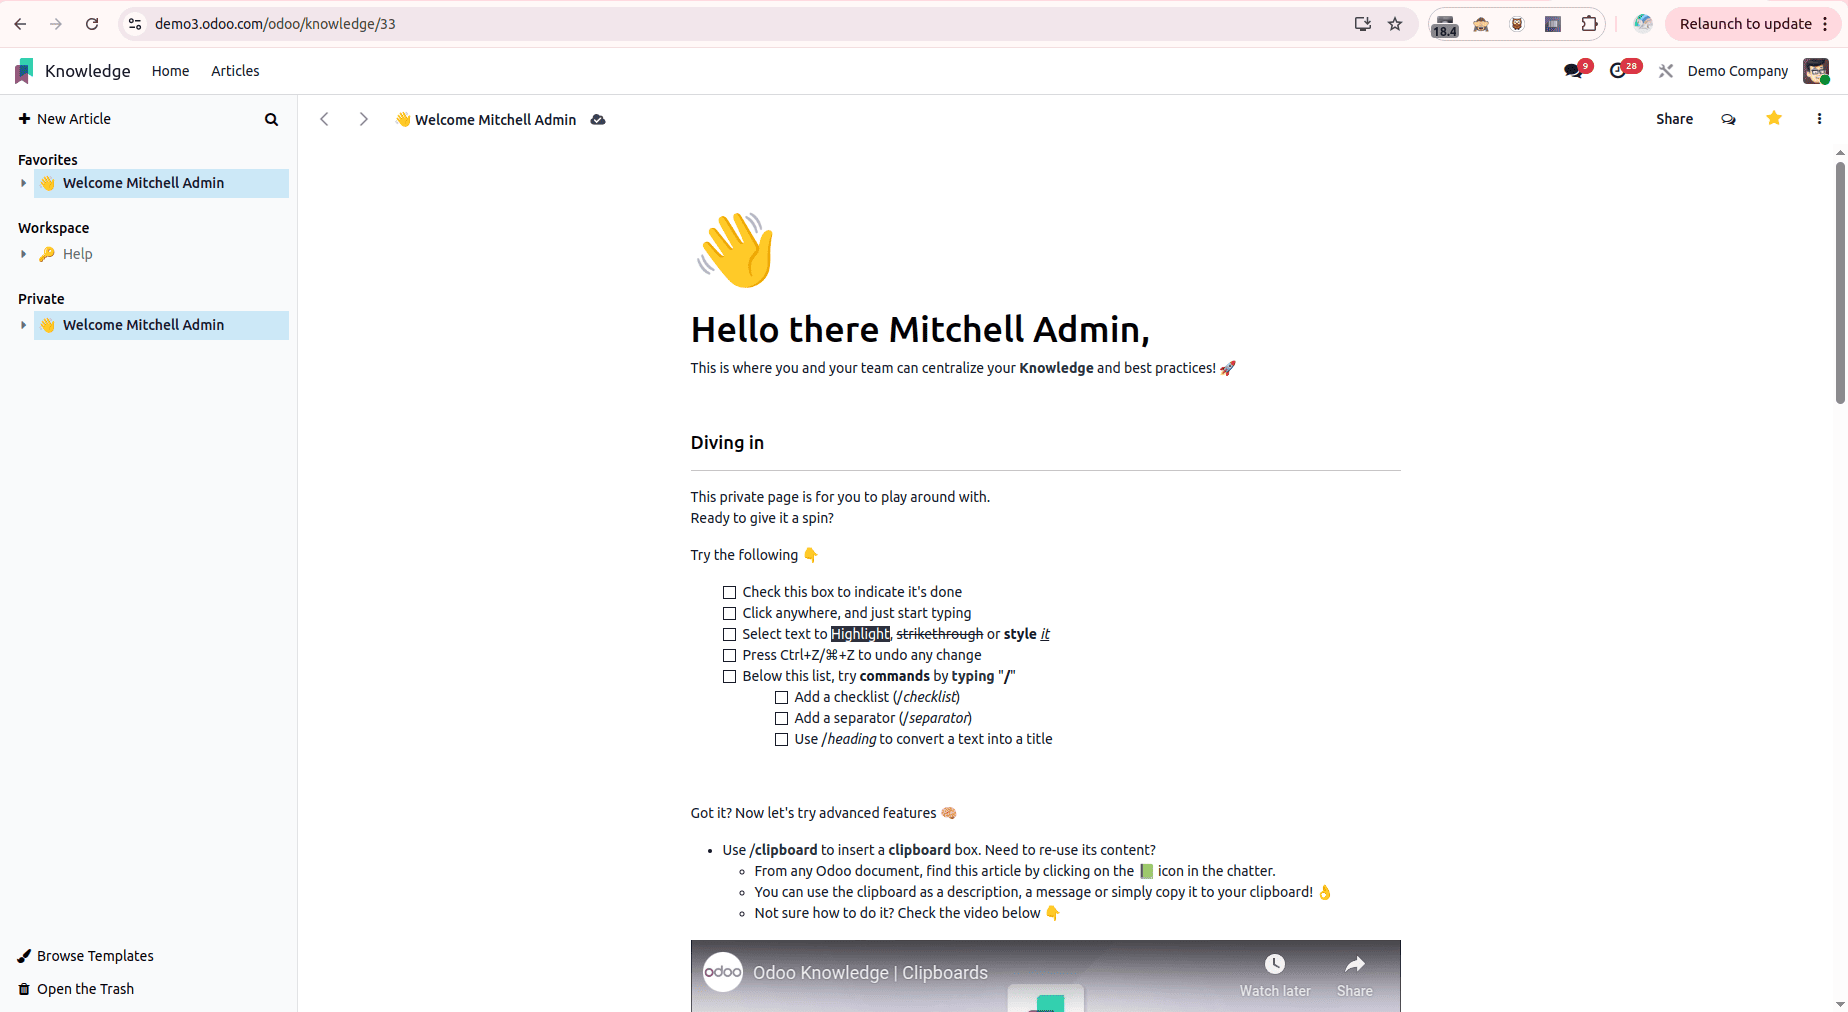Go to the next article with the forward chevron
1848x1012 pixels.
pyautogui.click(x=363, y=119)
